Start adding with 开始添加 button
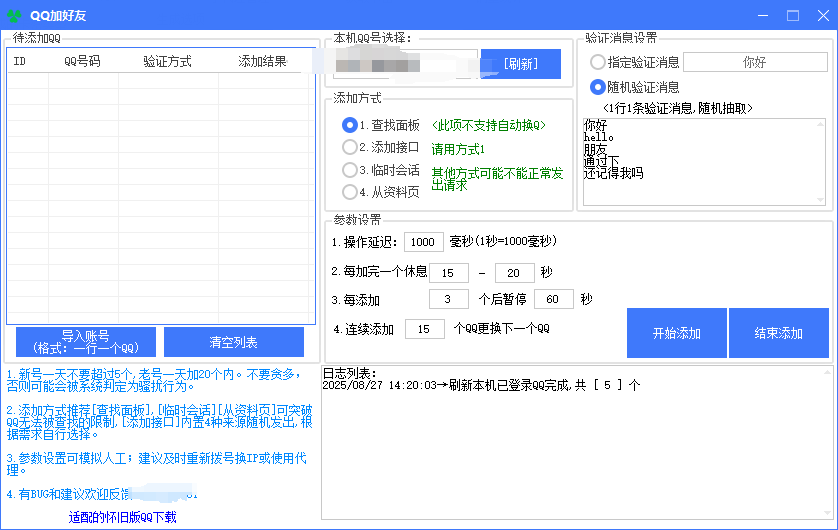 pos(676,333)
